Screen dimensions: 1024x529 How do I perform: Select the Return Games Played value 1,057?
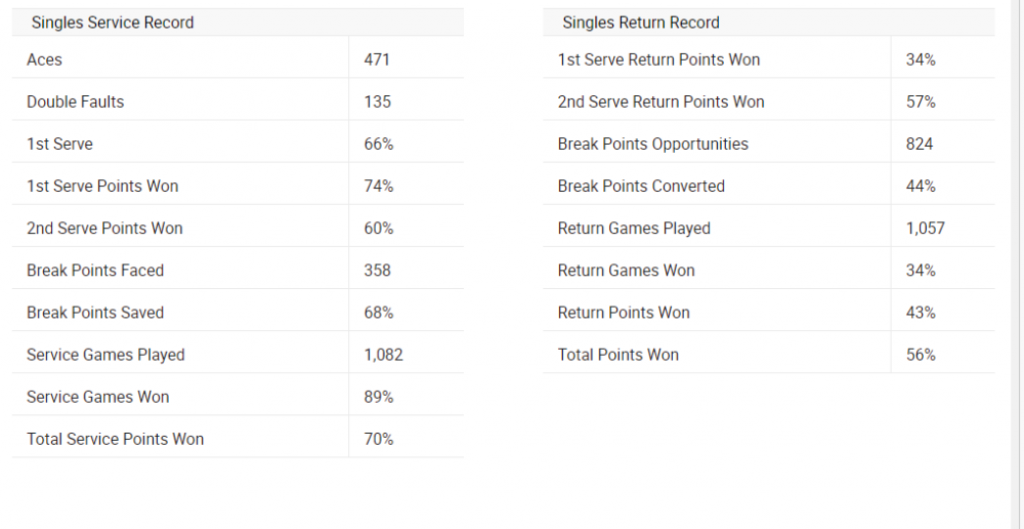click(925, 228)
